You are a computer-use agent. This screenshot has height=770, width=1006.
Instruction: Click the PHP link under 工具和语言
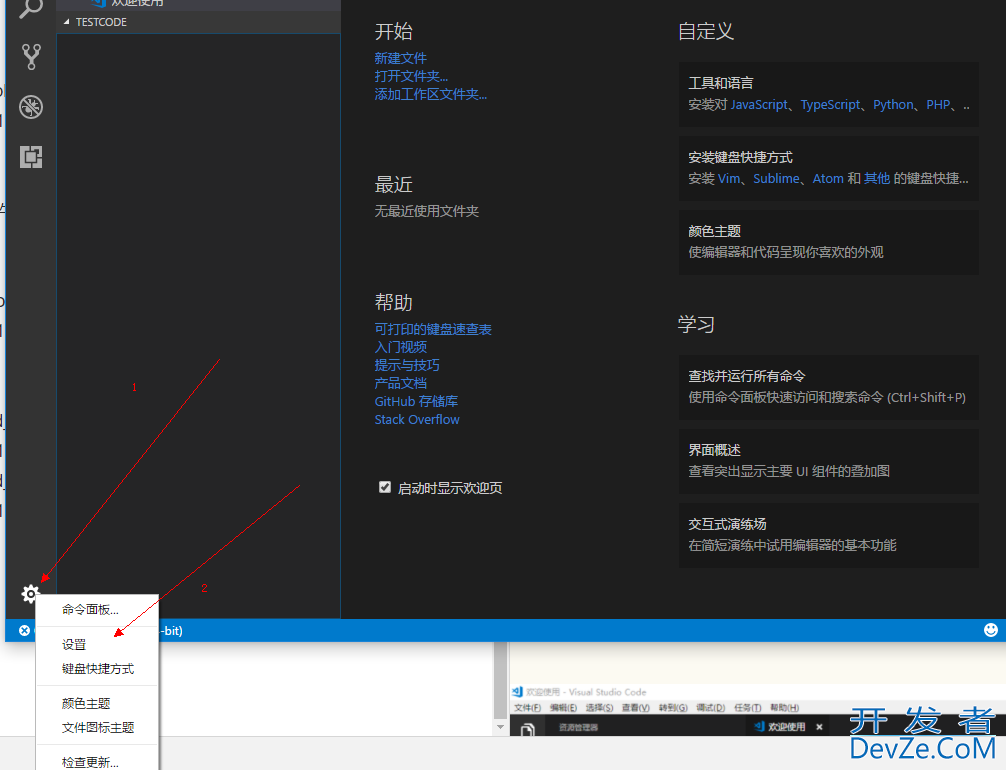938,105
